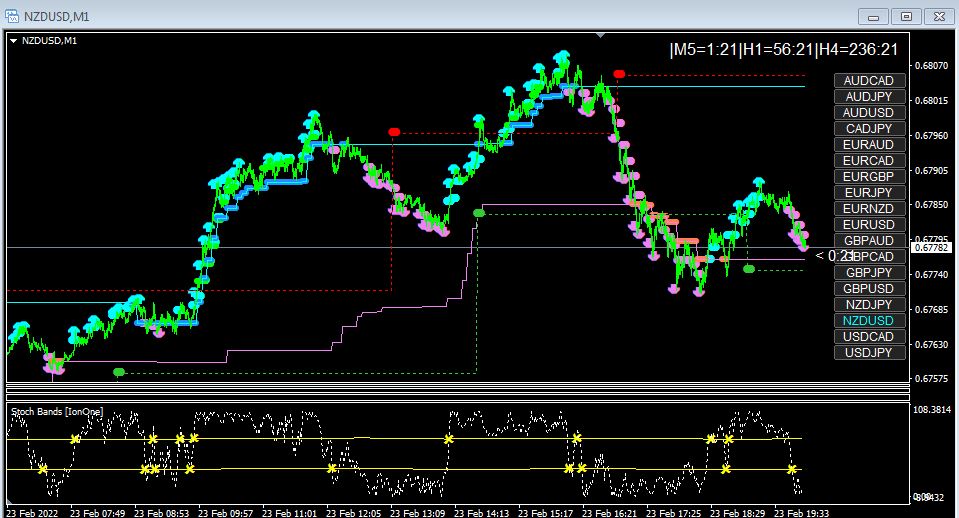Screen dimensions: 959x518
Task: Open the EURNZD pair chart
Action: click(x=869, y=209)
